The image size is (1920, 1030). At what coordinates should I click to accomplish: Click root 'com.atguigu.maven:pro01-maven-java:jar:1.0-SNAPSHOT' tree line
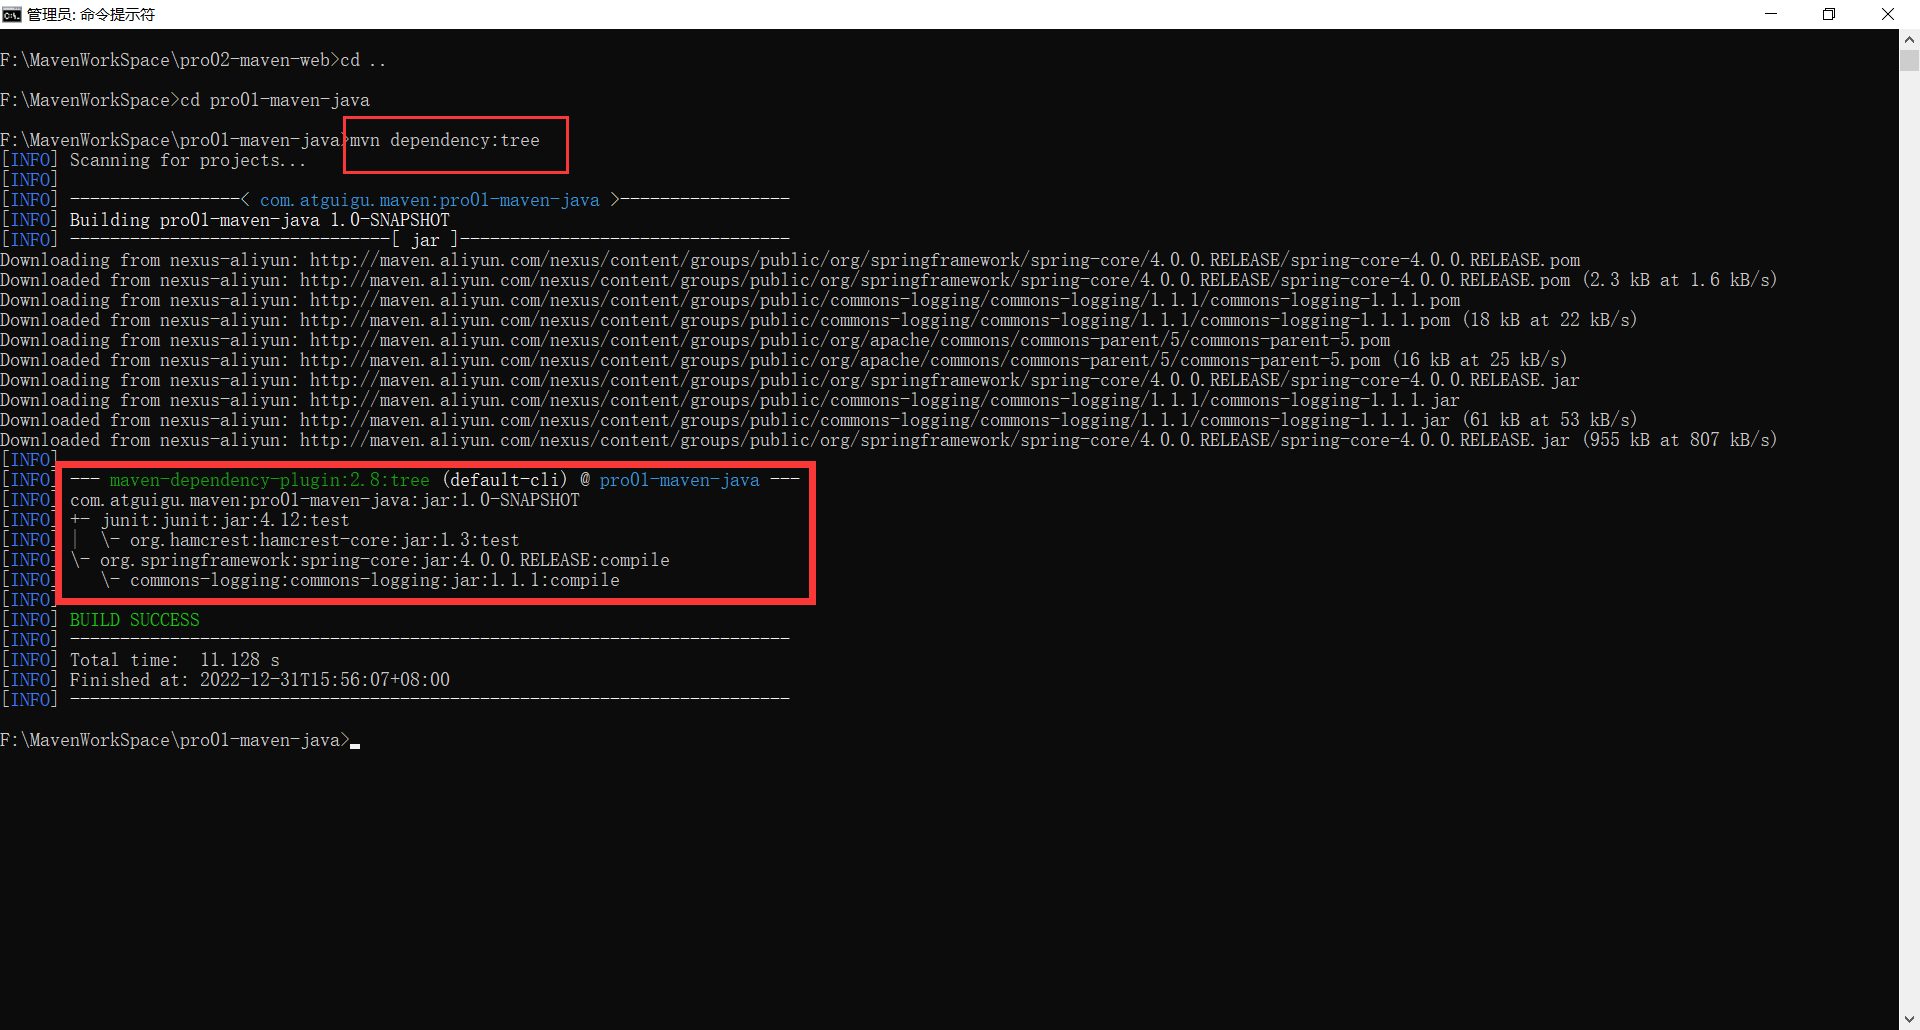(x=325, y=500)
